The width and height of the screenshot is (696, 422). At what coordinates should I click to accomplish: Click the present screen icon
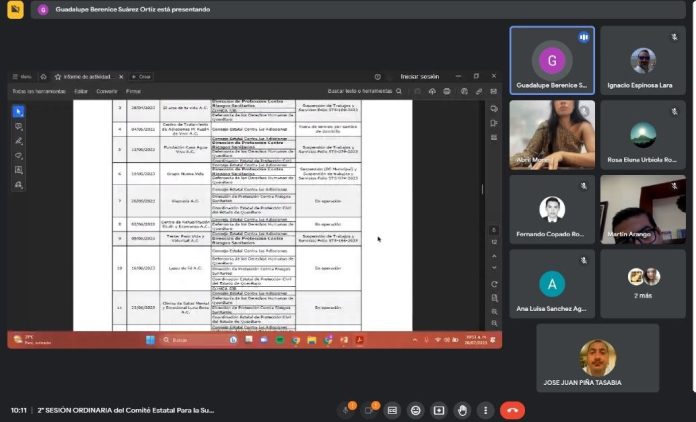438,410
